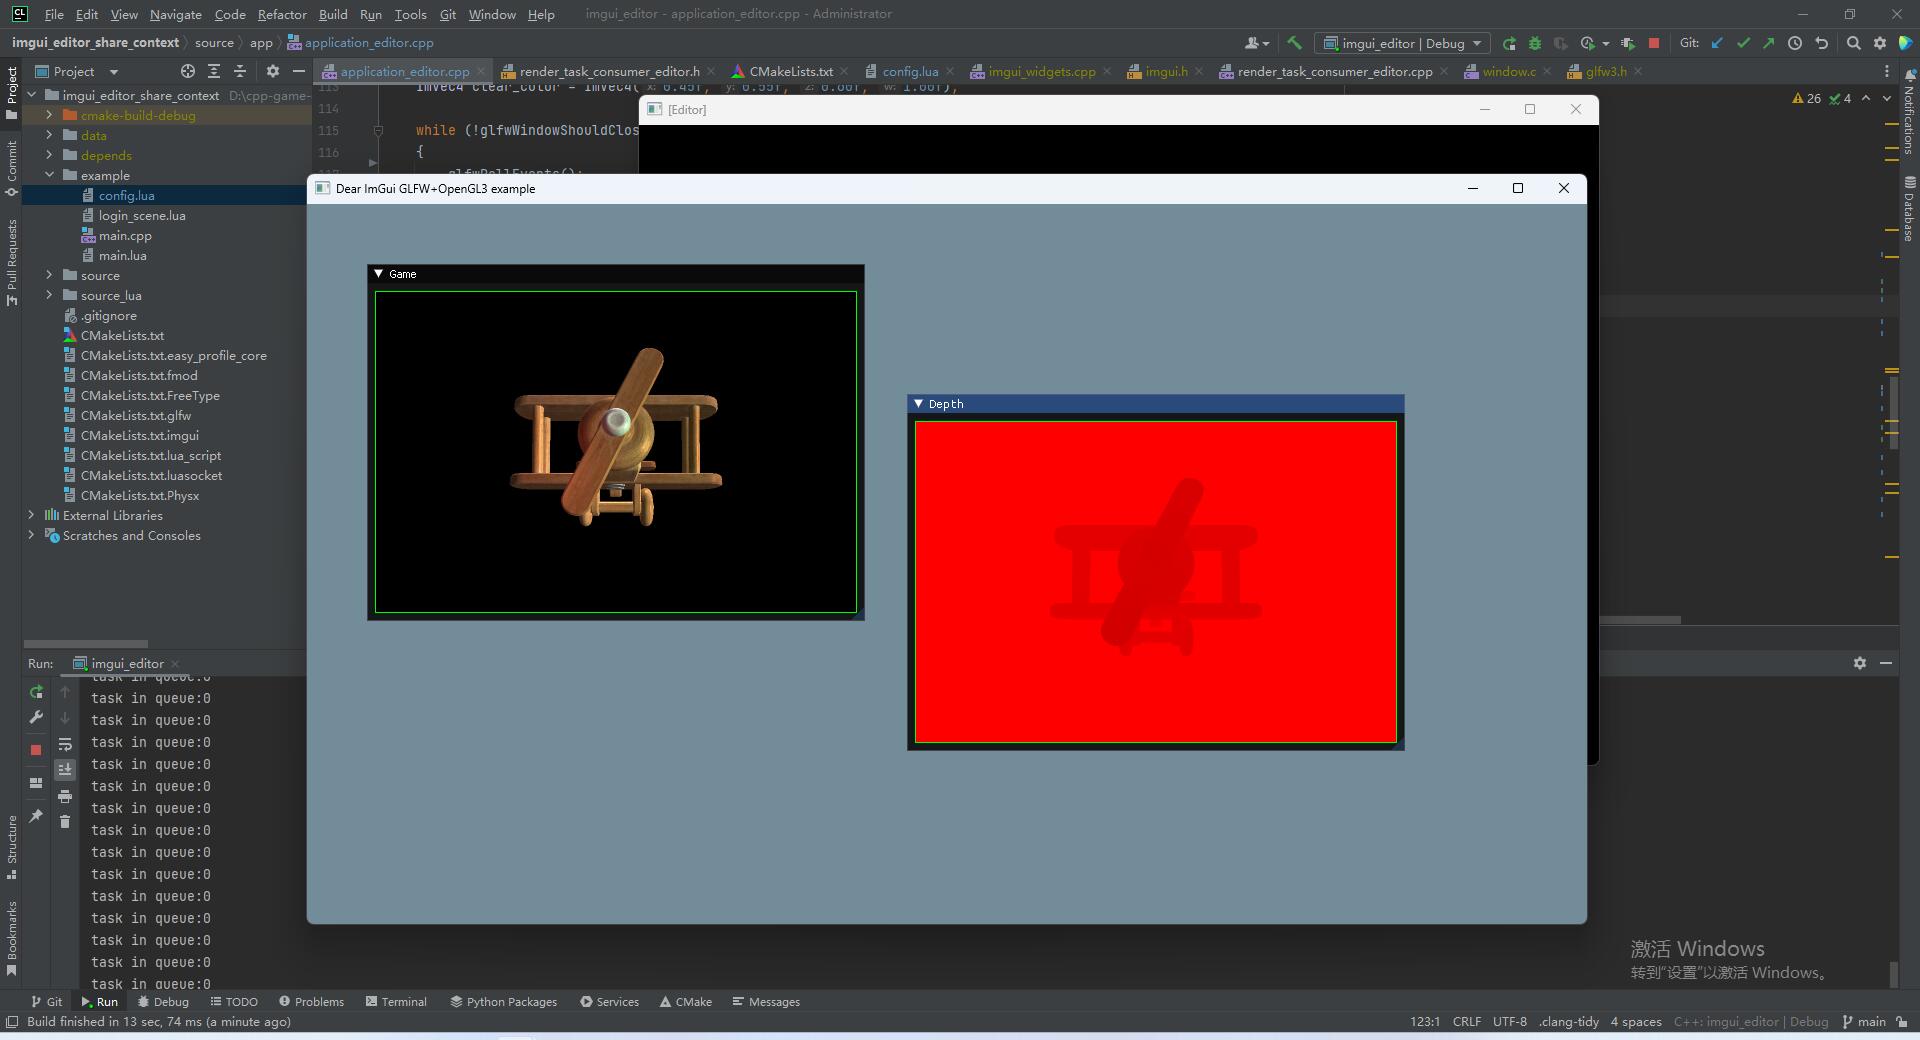Click the red Depth texture image

(x=1155, y=582)
